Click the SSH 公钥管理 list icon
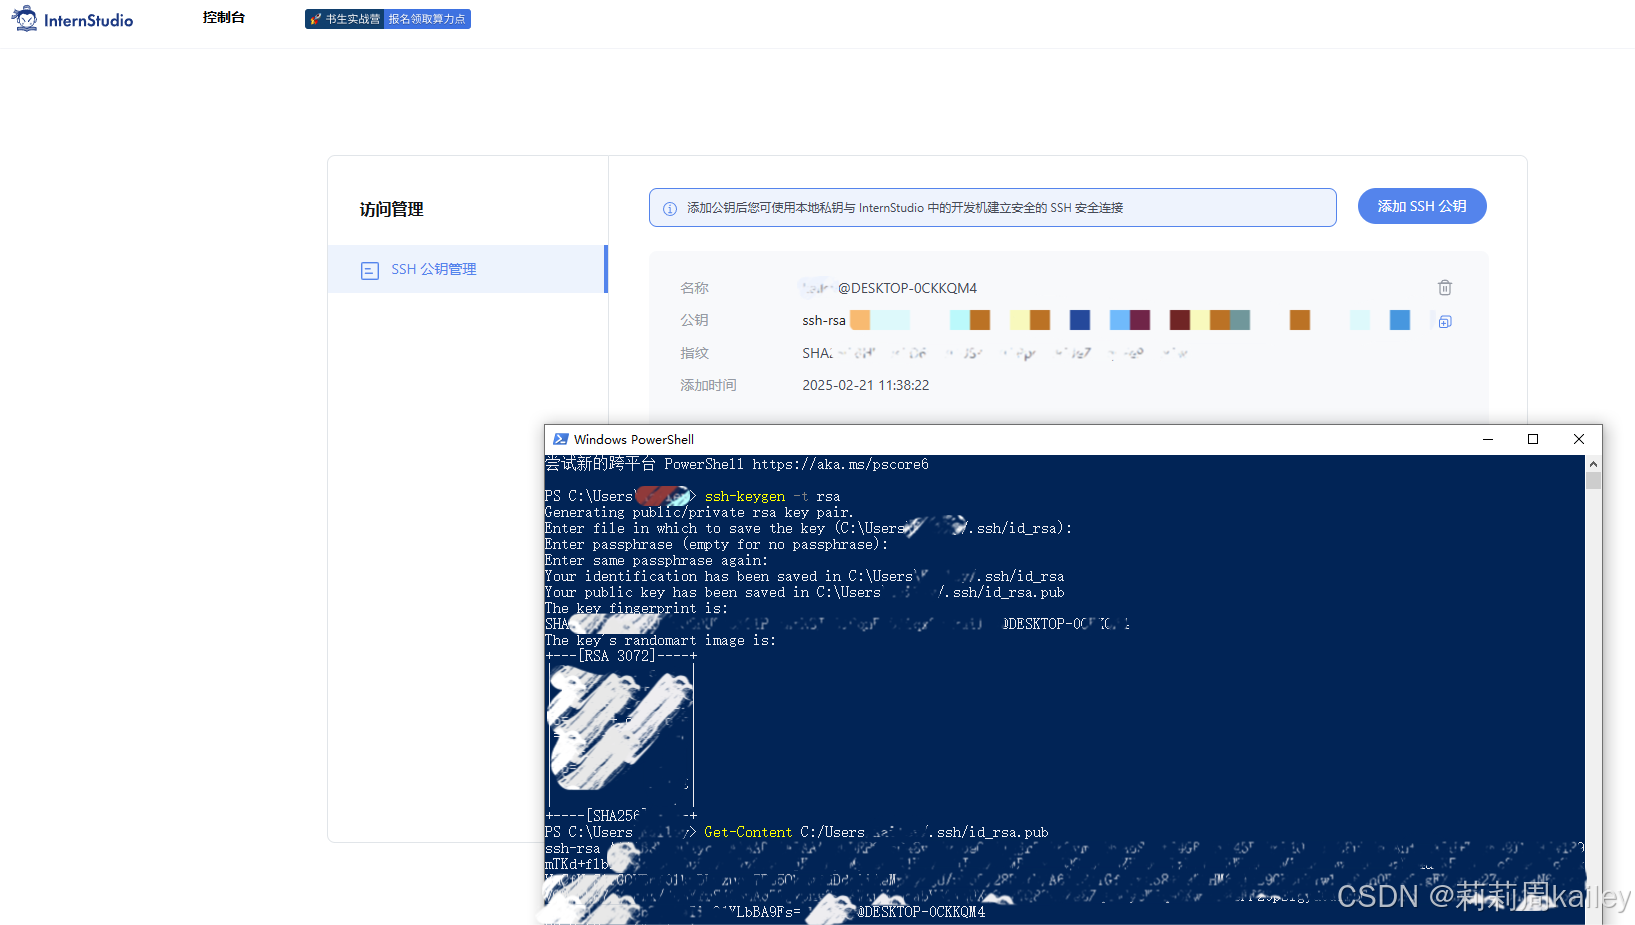The image size is (1635, 925). pyautogui.click(x=370, y=270)
